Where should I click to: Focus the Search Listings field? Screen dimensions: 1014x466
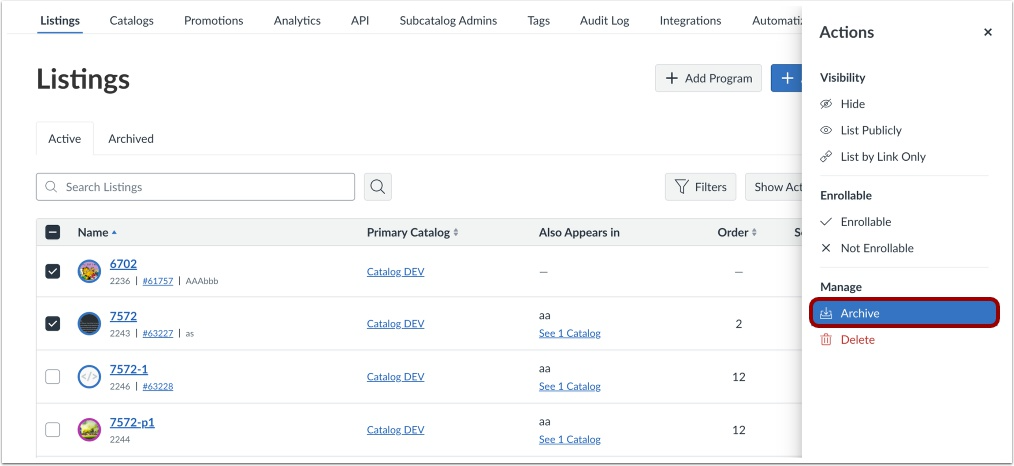click(195, 187)
